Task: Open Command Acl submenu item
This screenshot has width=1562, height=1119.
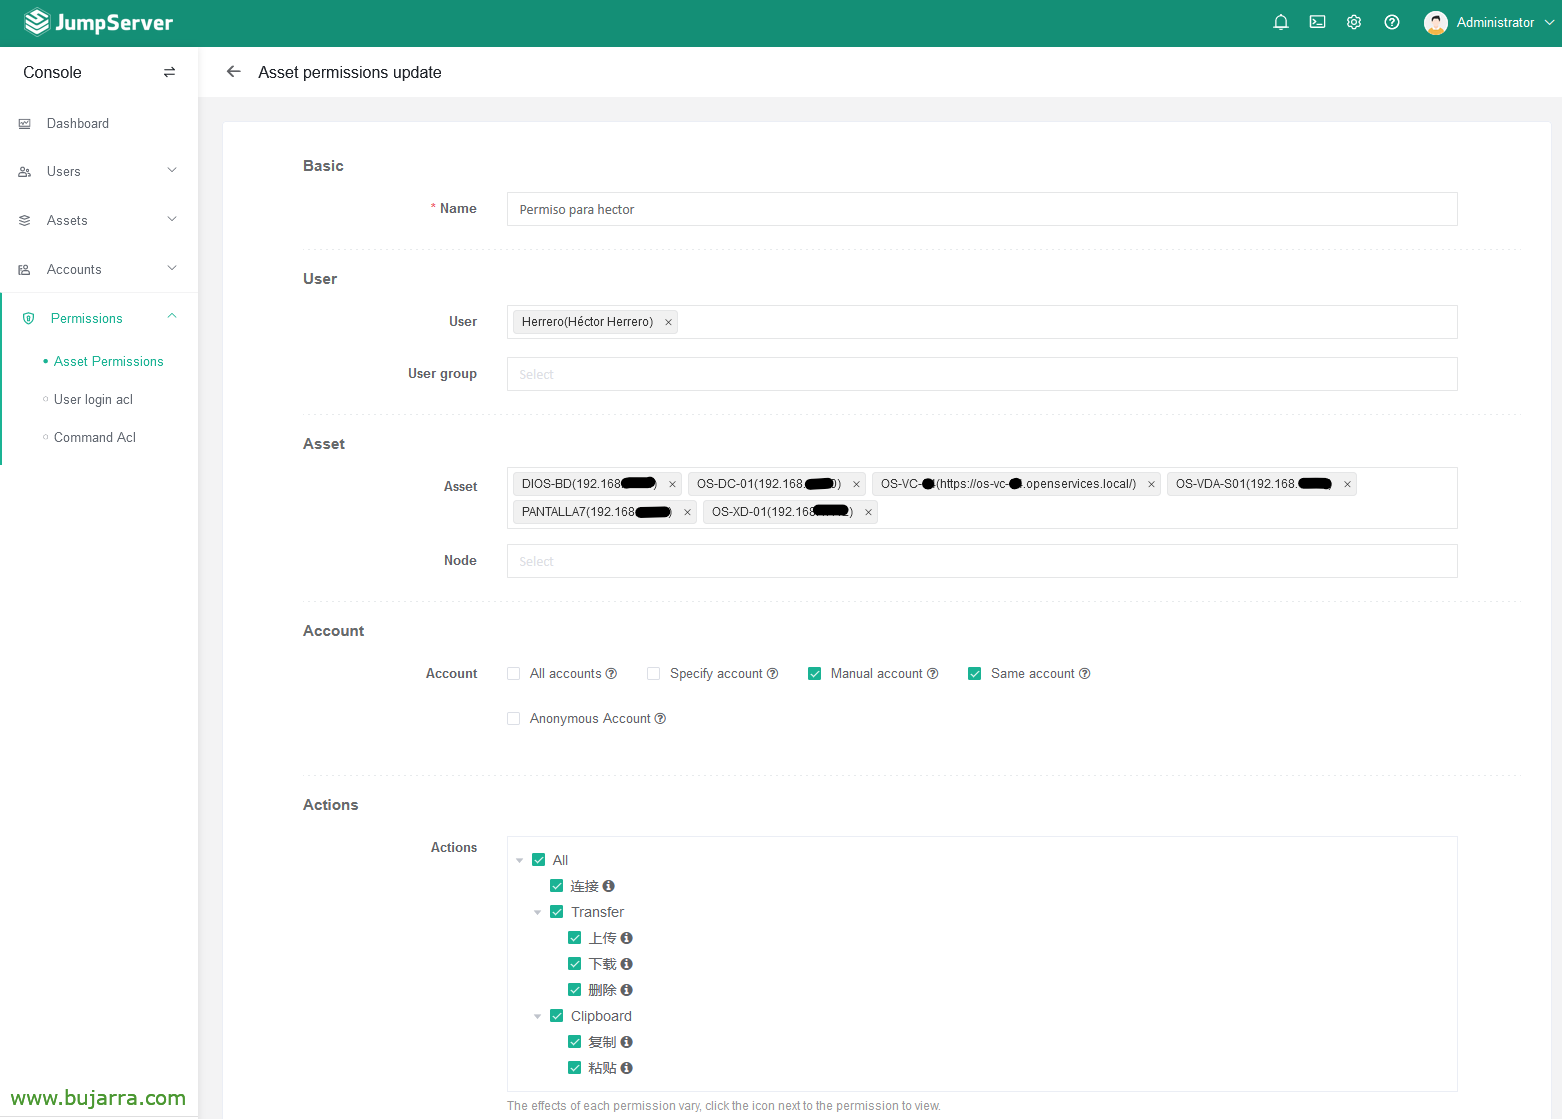Action: click(x=95, y=437)
